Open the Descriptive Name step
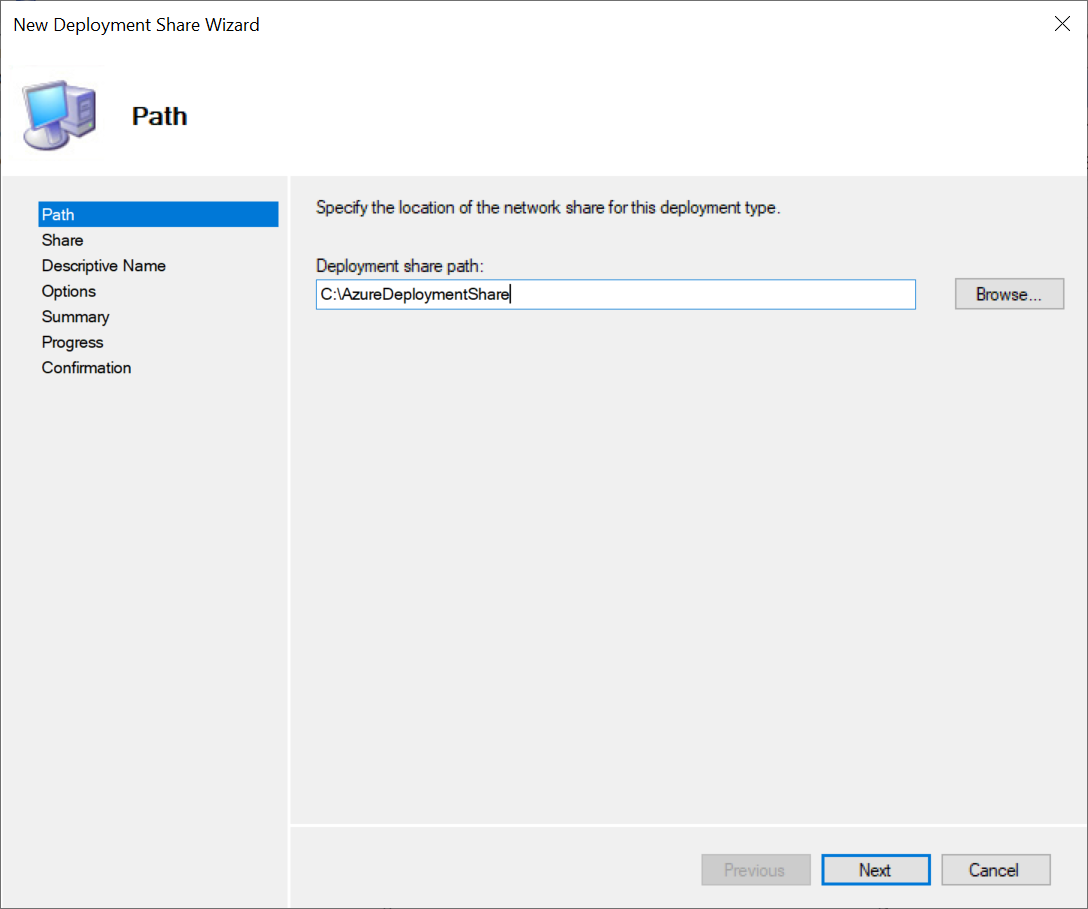Screen dimensions: 1088x909 [x=103, y=266]
